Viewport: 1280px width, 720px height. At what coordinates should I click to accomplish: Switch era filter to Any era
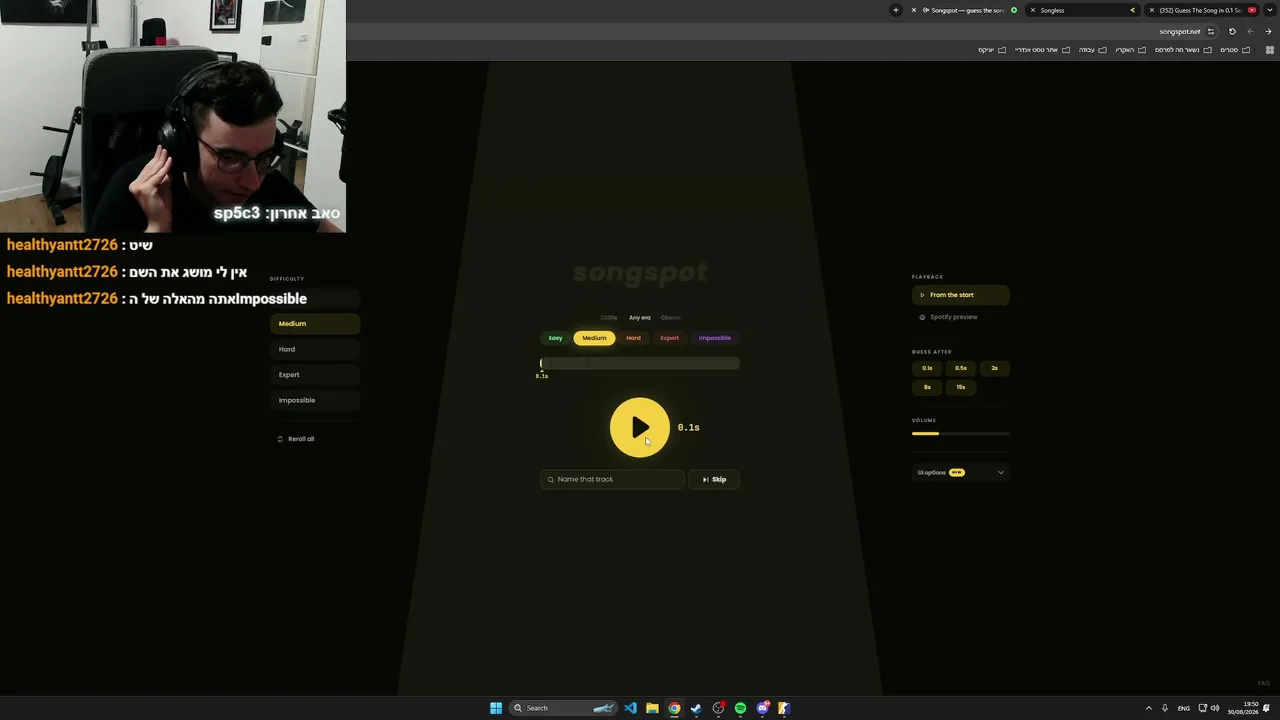click(640, 318)
